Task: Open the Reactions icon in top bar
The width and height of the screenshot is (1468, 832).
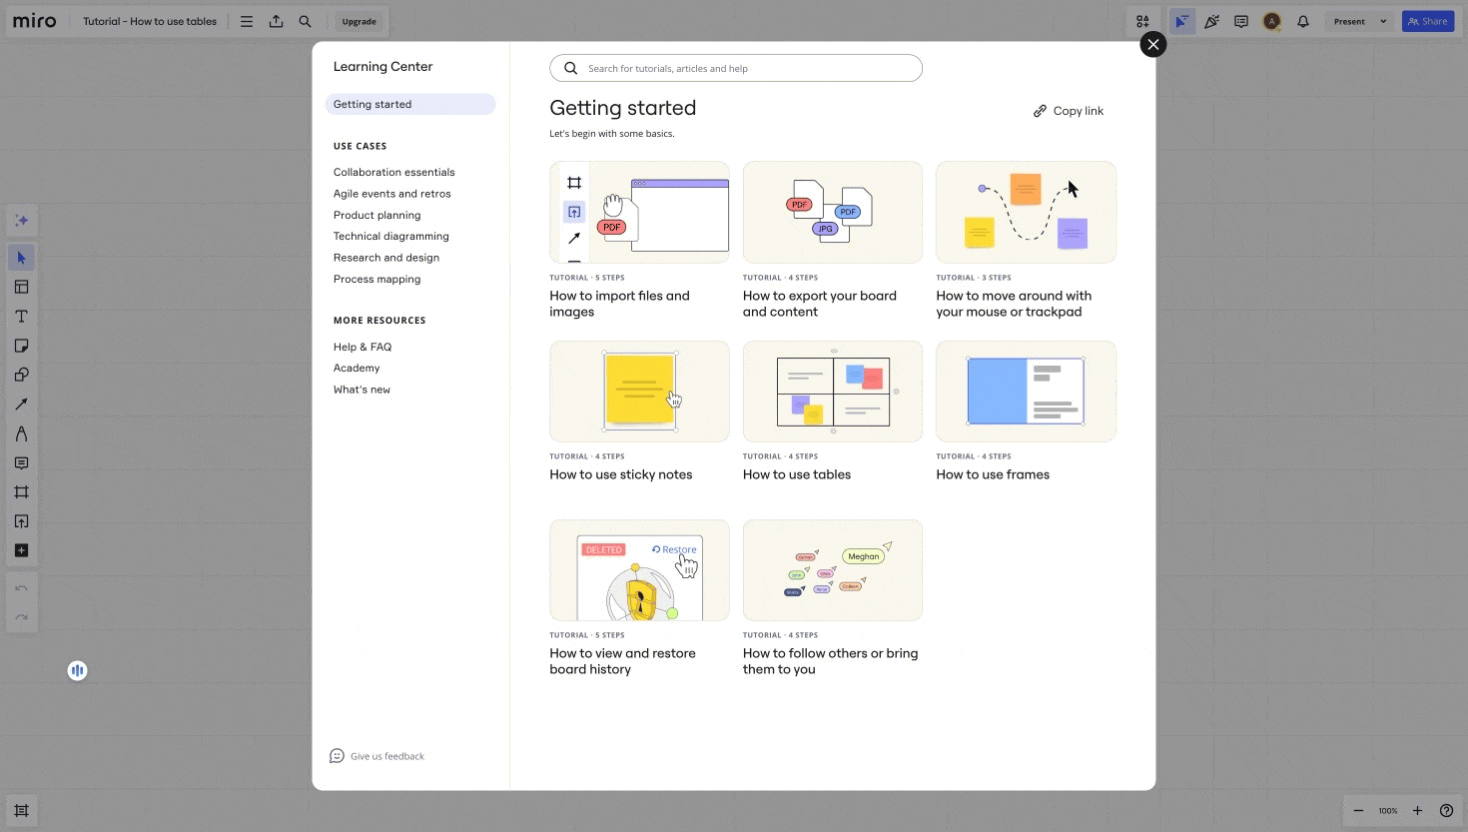Action: tap(1212, 21)
